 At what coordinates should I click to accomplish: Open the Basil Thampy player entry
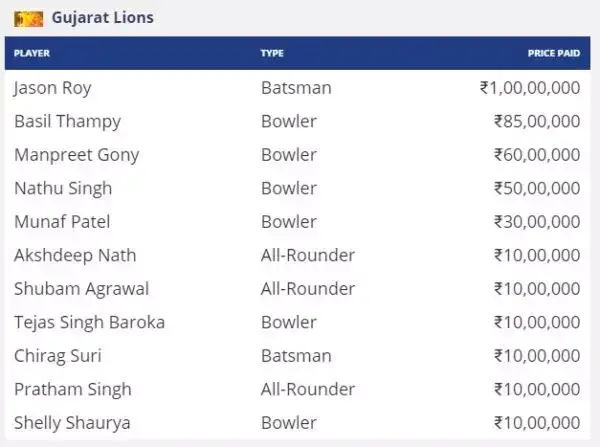pos(67,122)
